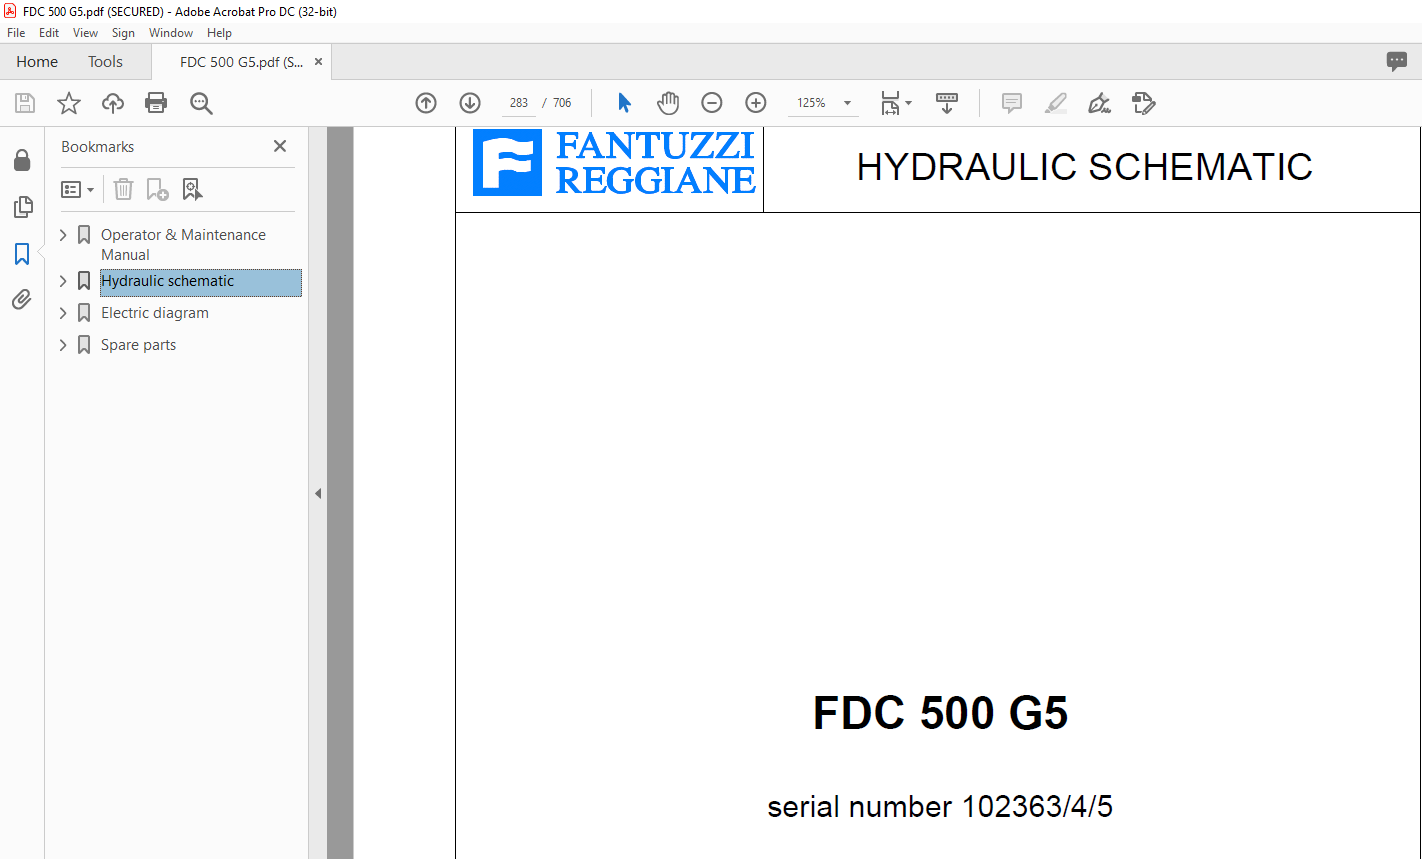Expand Operator & Maintenance Manual bookmark
The width and height of the screenshot is (1422, 859).
(x=64, y=235)
